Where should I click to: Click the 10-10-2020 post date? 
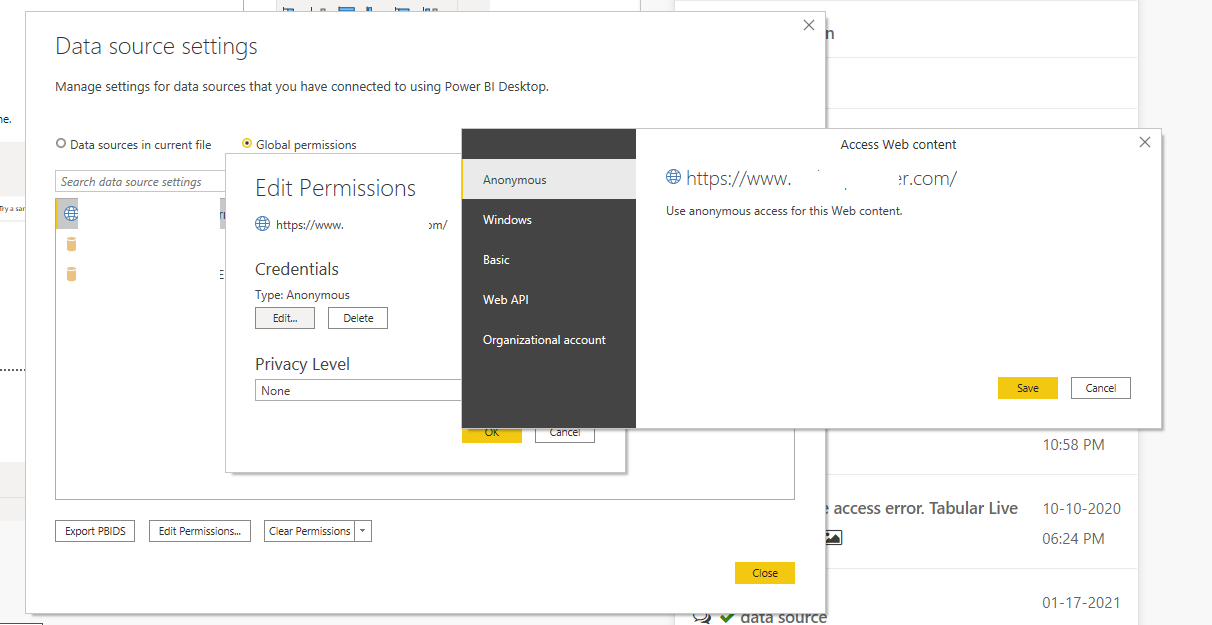(1081, 508)
